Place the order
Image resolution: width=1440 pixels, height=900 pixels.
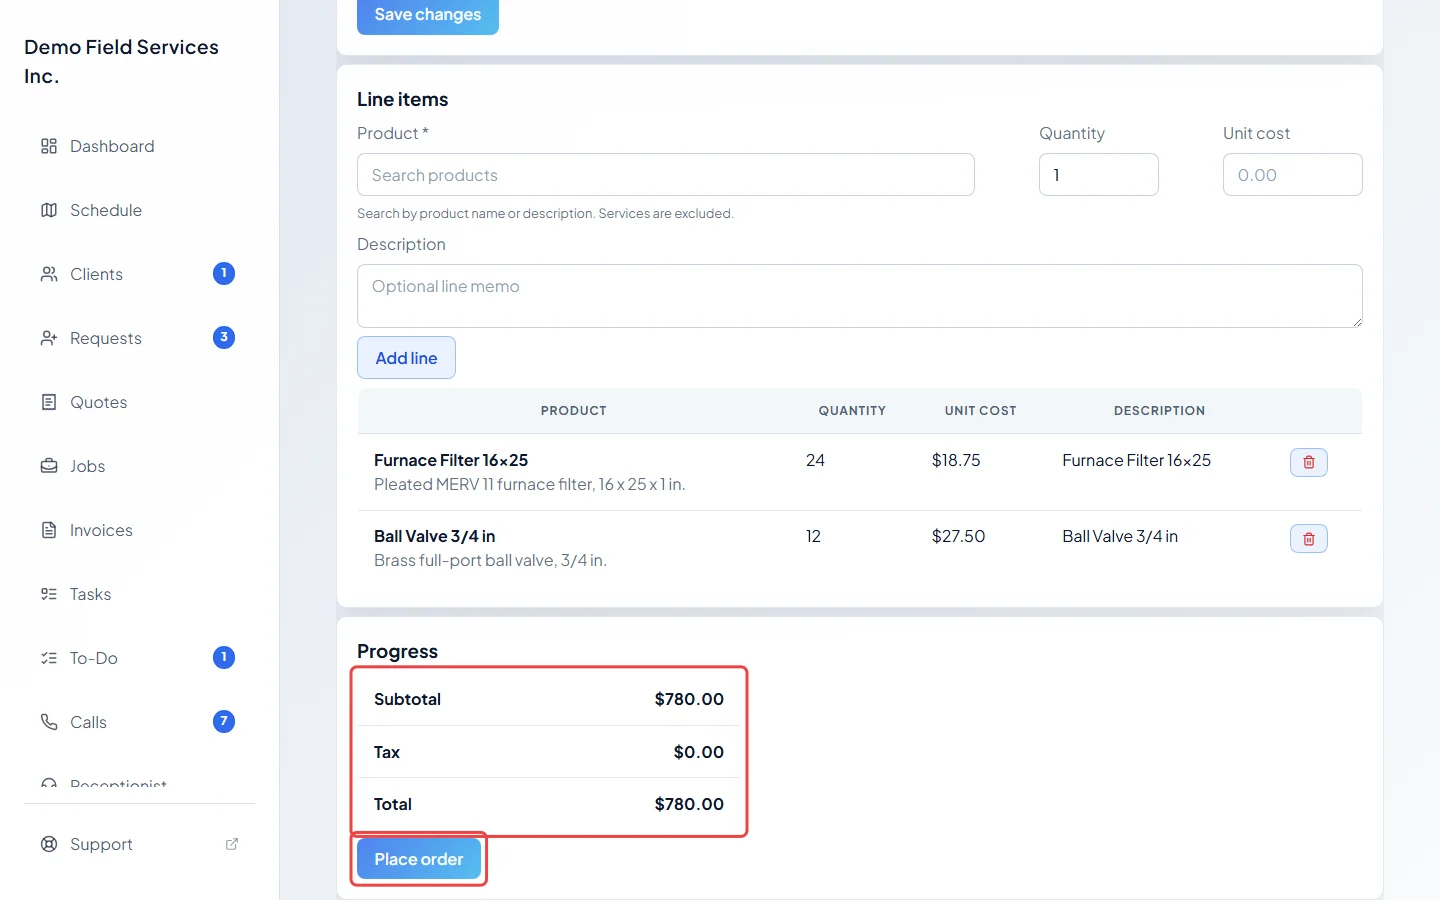click(419, 859)
